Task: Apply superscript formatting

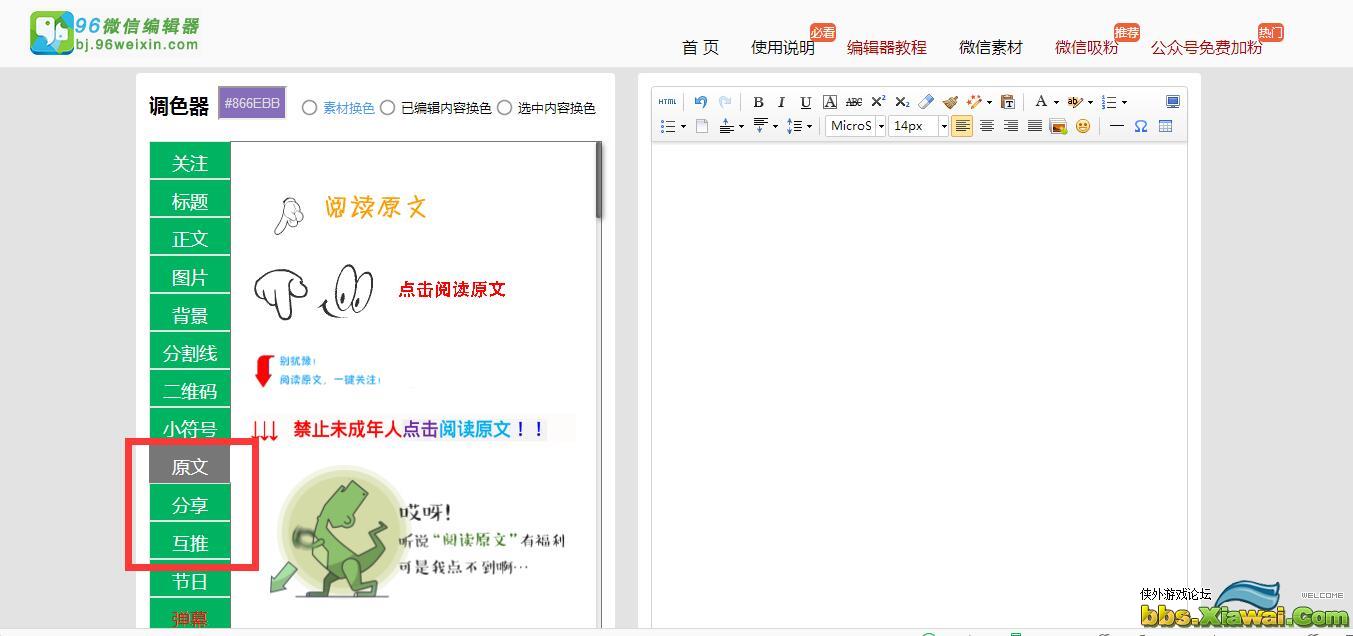Action: coord(878,102)
